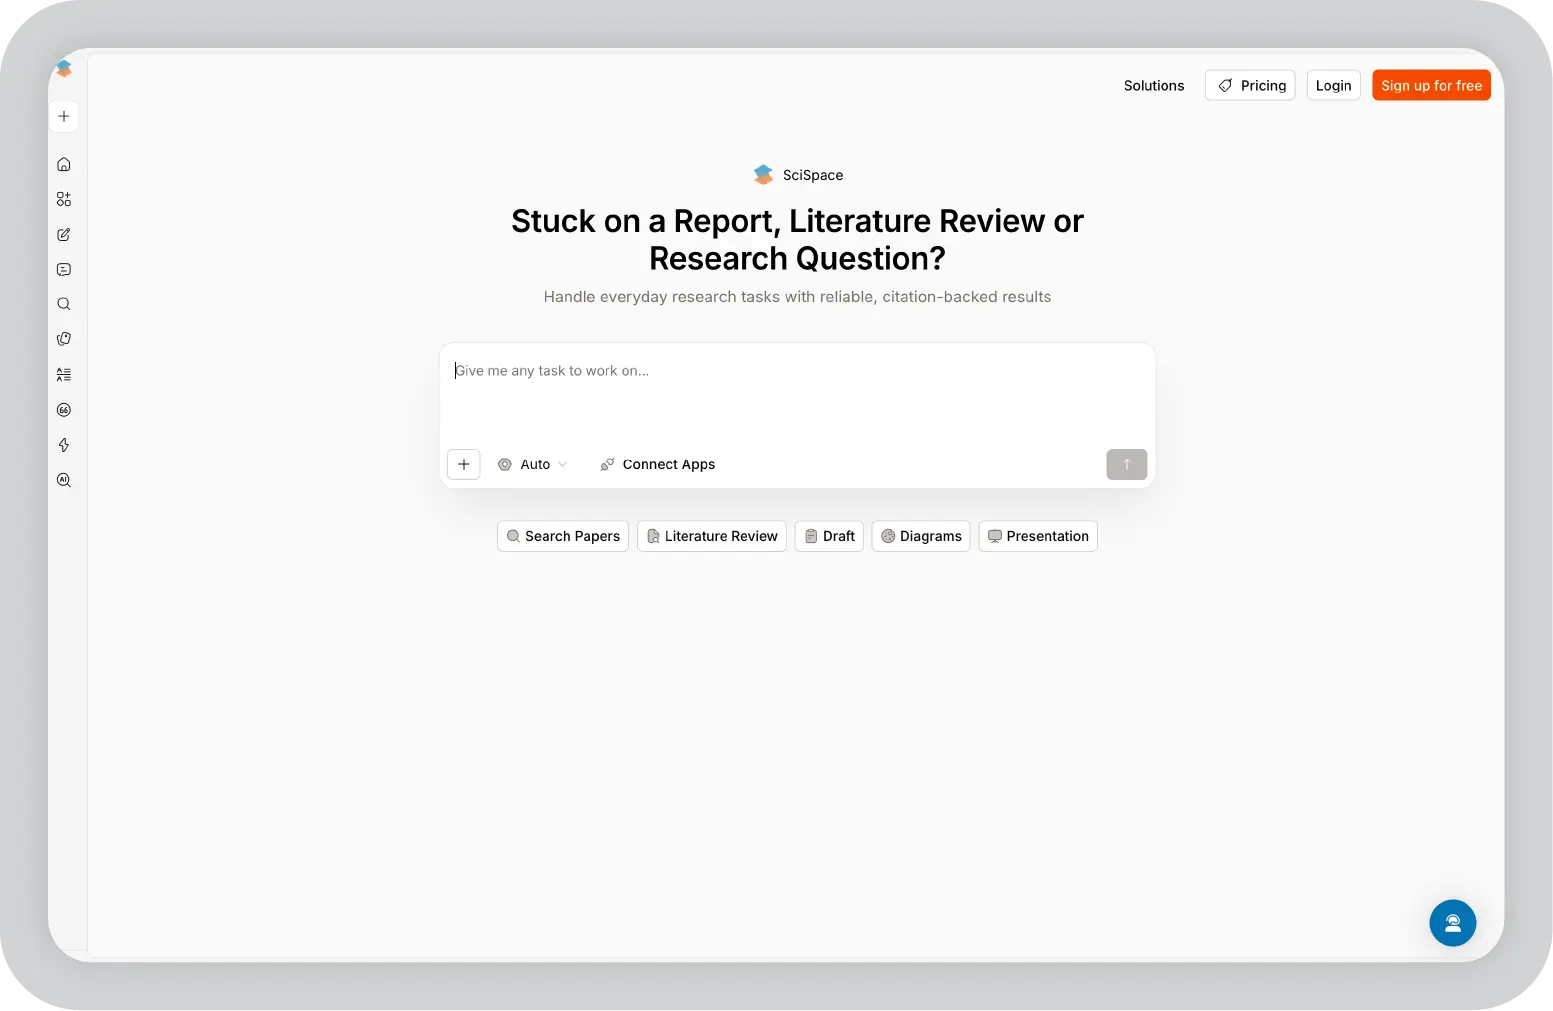Select the Presentation chip
Viewport: 1553px width, 1011px height.
[x=1038, y=536]
